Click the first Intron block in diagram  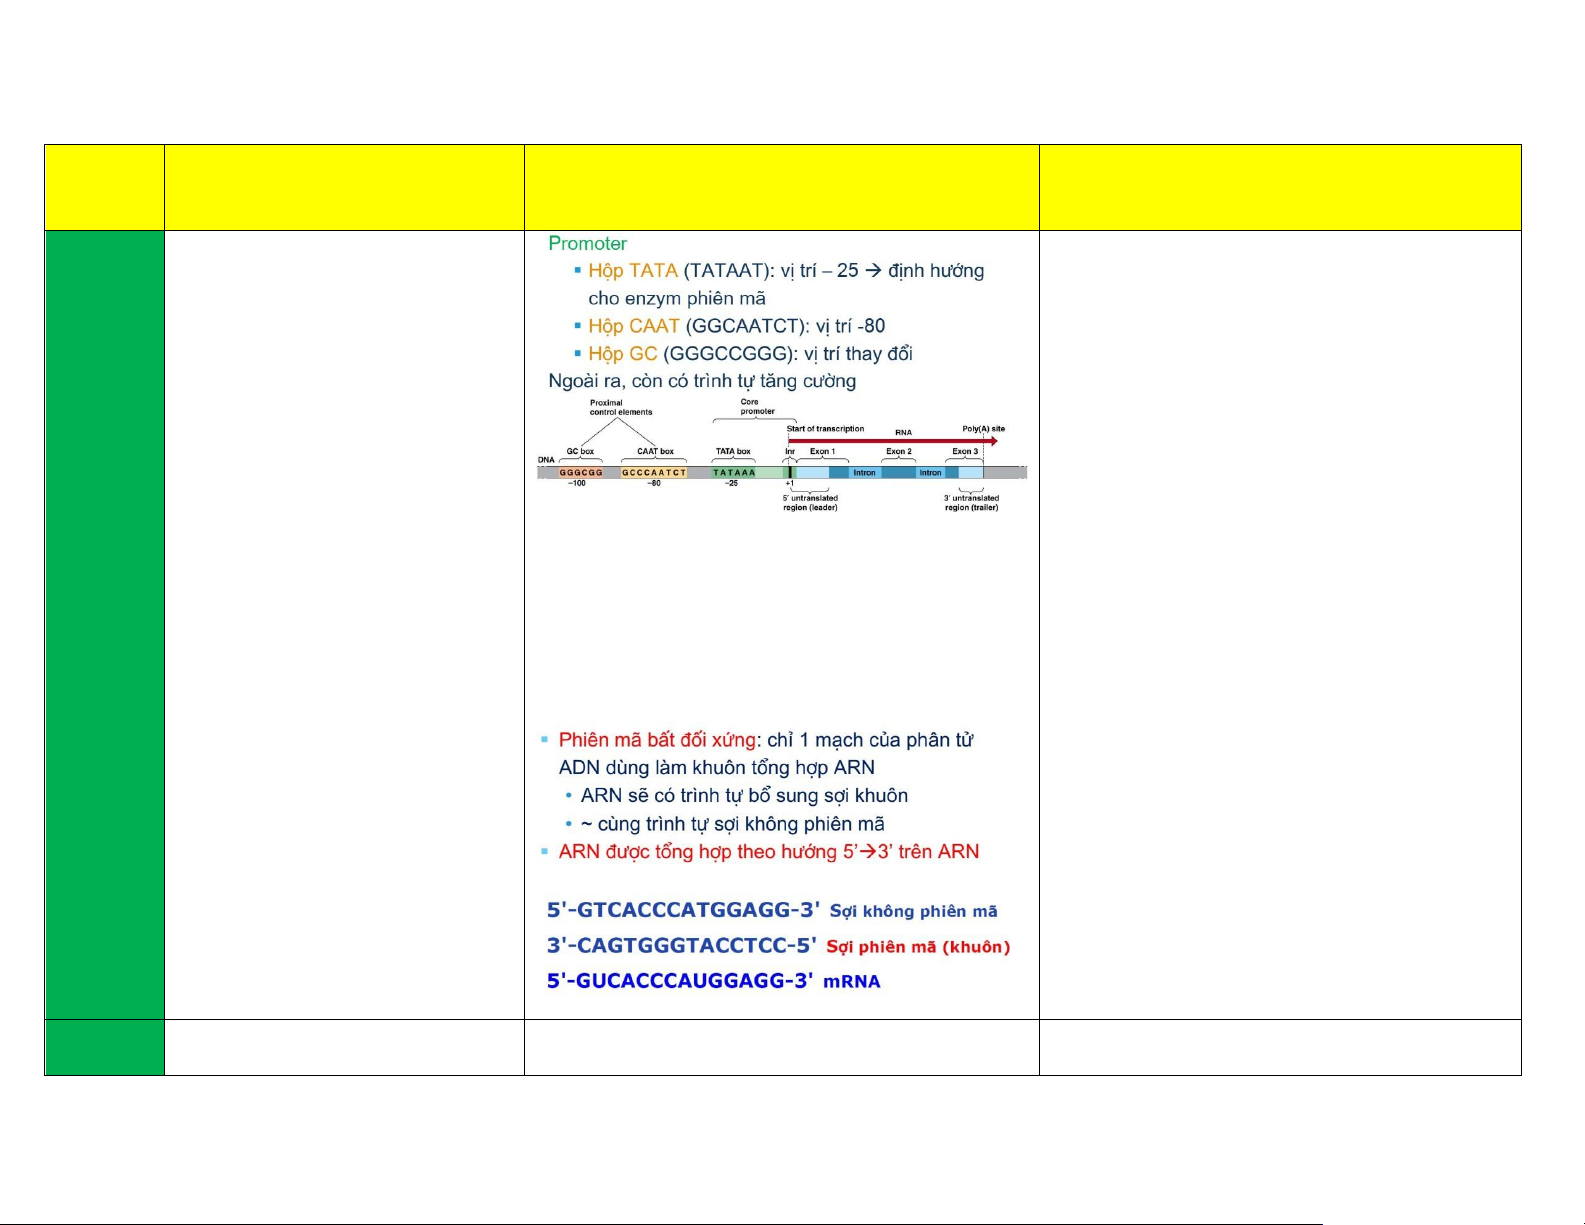[x=864, y=472]
